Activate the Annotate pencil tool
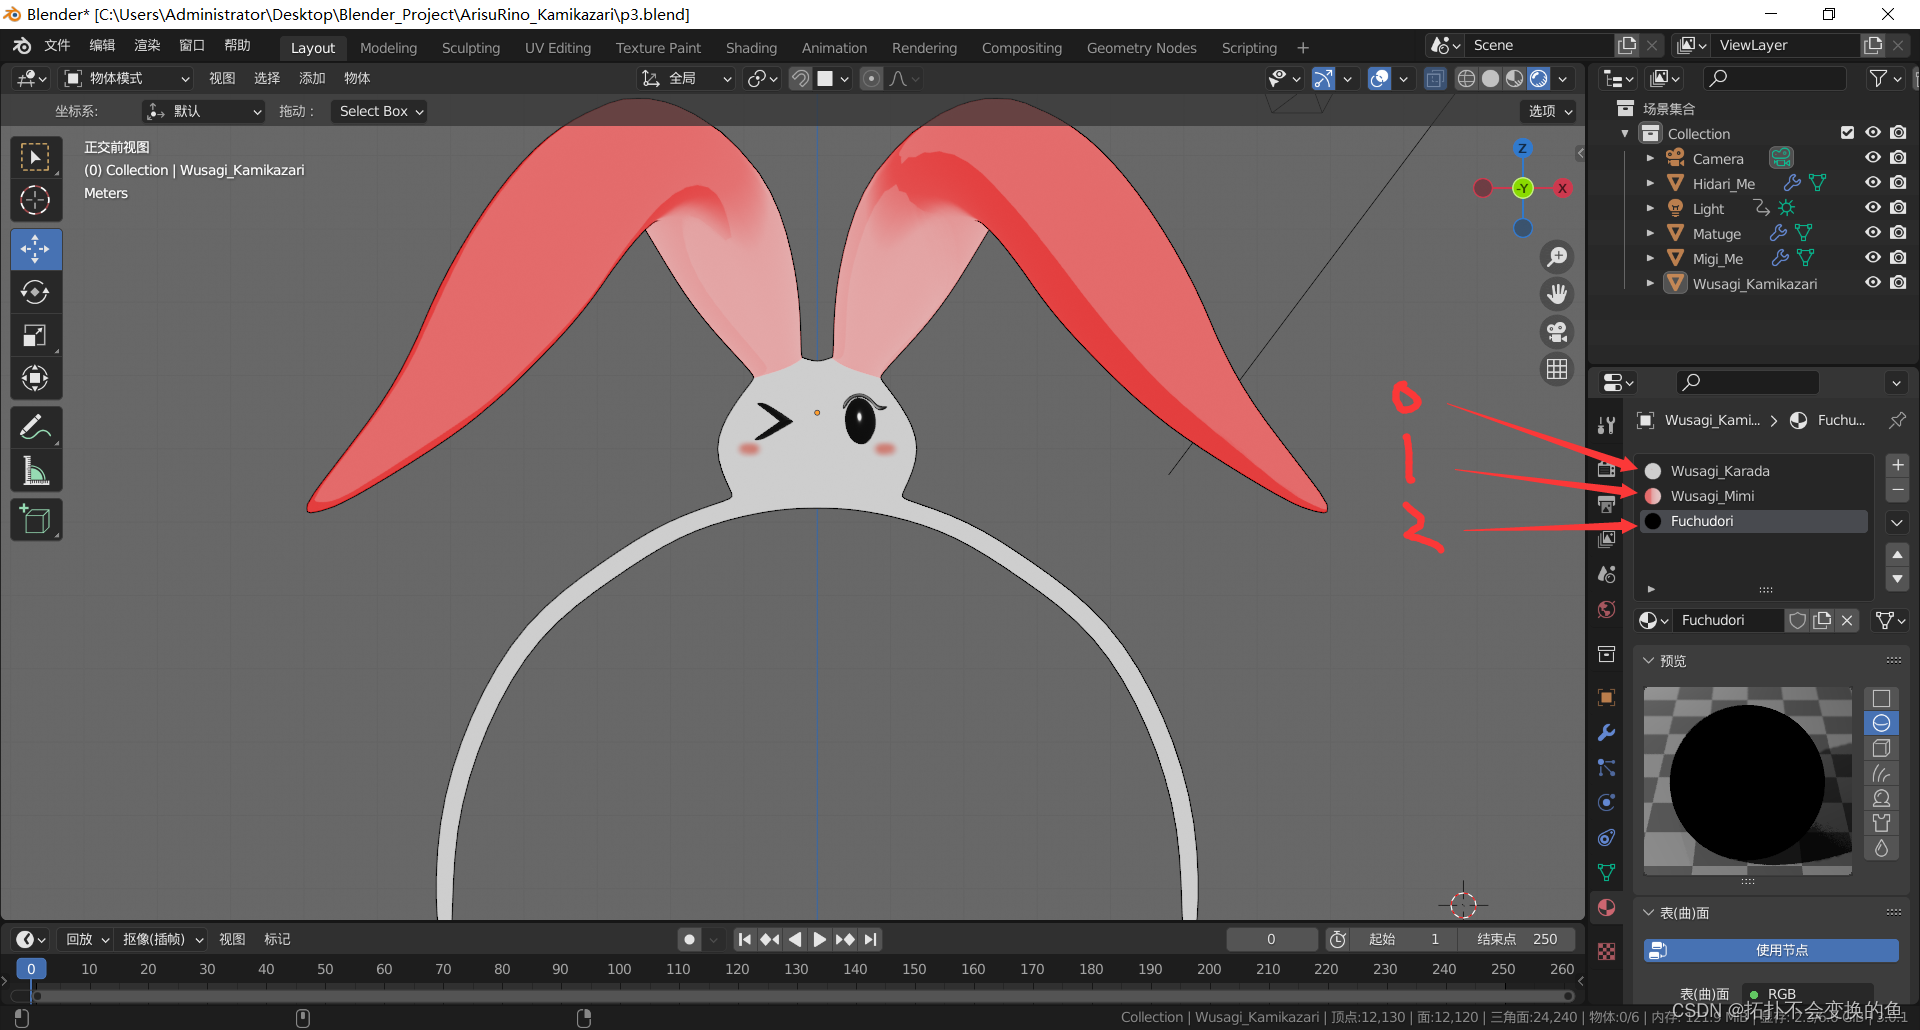The image size is (1920, 1030). pos(35,428)
